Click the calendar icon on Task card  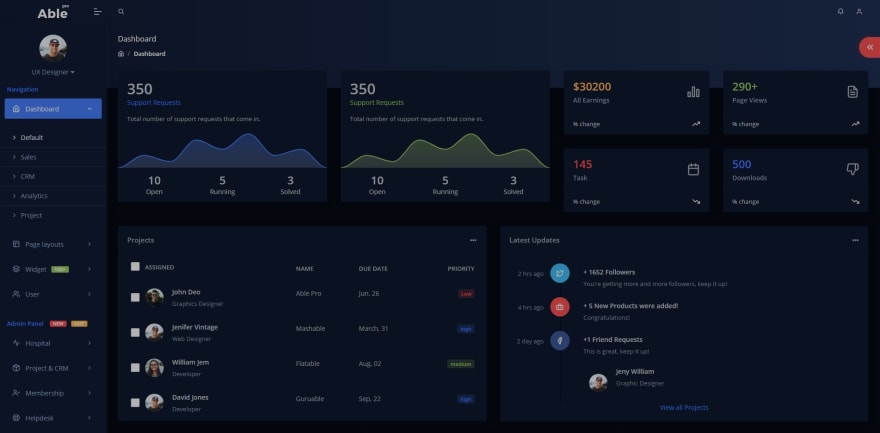pyautogui.click(x=693, y=169)
